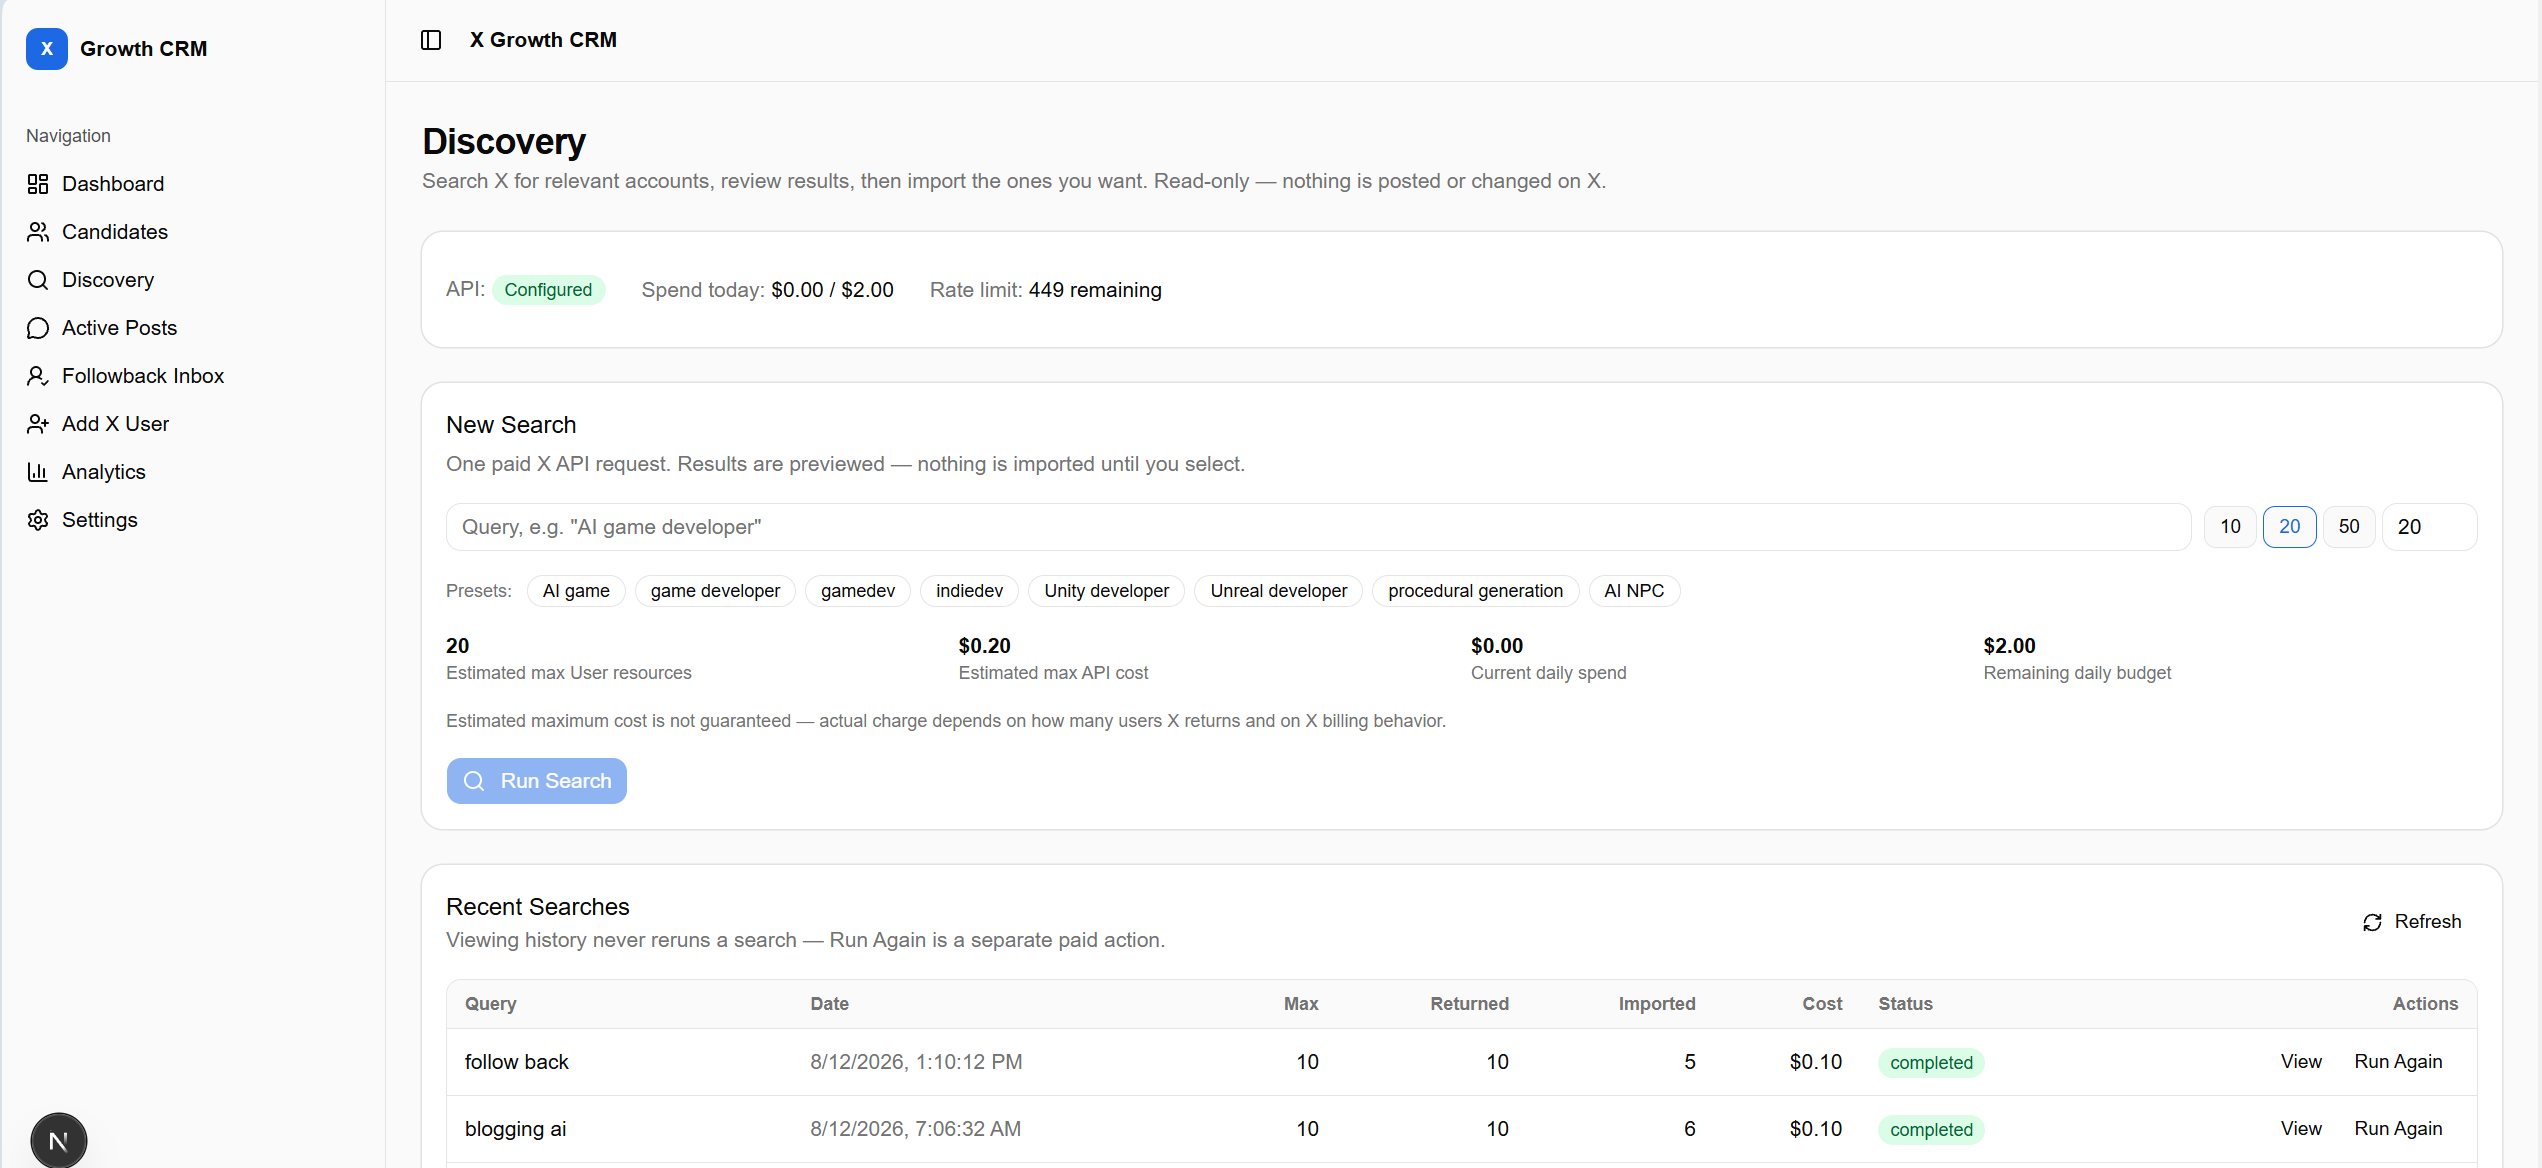Viewport: 2542px width, 1168px height.
Task: Click the follow back query cell
Action: [516, 1062]
